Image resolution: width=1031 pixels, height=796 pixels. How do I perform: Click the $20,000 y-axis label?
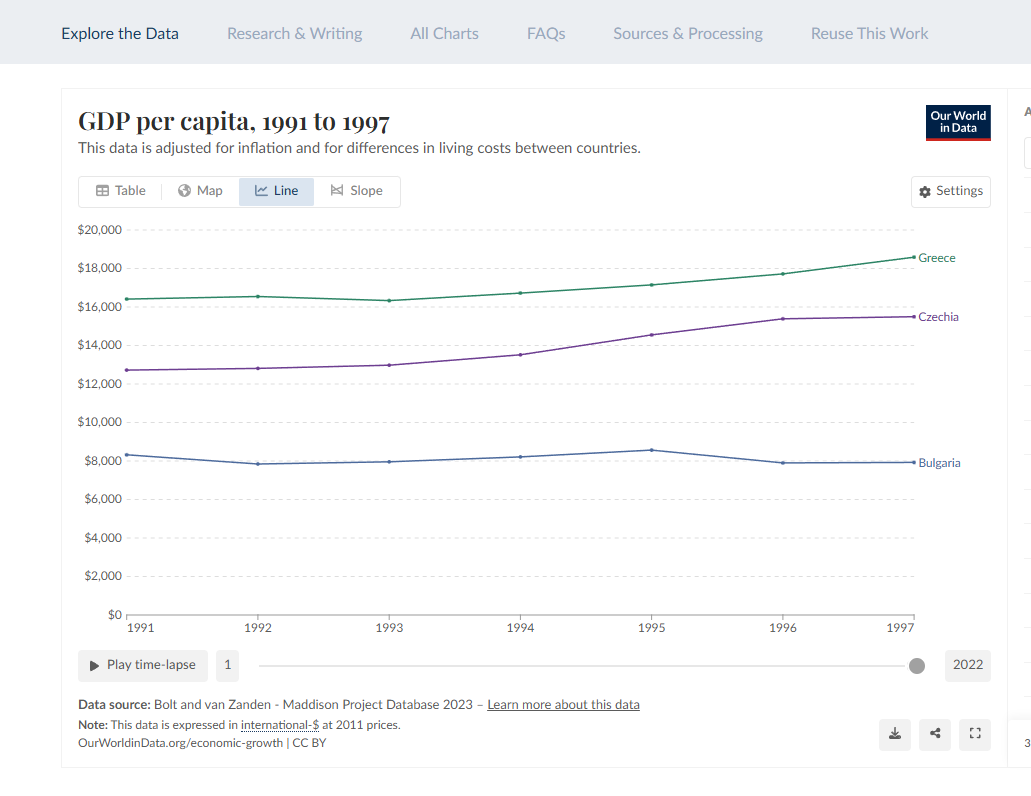click(100, 230)
